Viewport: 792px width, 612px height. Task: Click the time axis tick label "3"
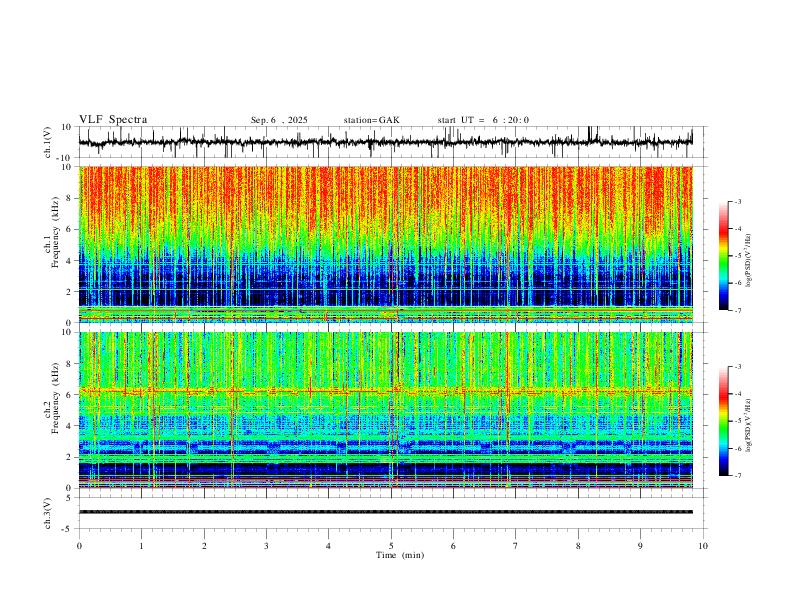[266, 546]
